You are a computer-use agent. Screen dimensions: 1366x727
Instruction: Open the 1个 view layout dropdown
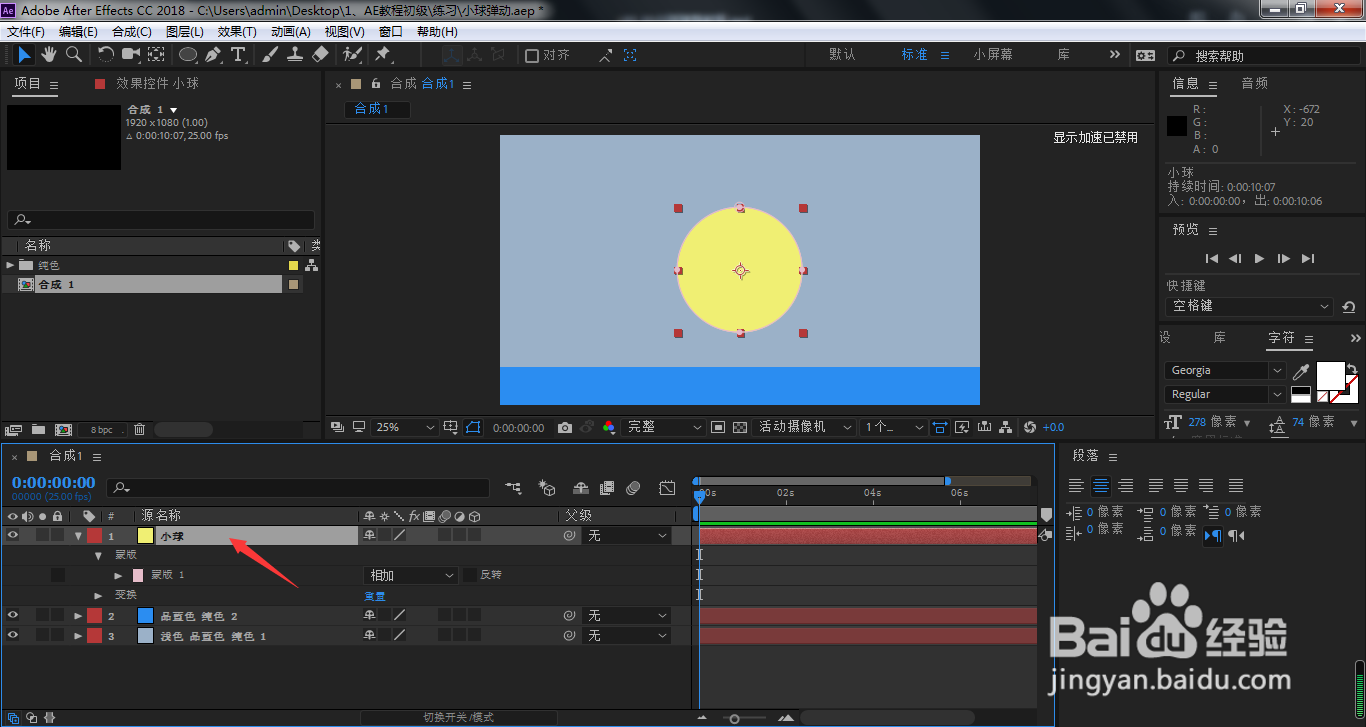tap(893, 427)
